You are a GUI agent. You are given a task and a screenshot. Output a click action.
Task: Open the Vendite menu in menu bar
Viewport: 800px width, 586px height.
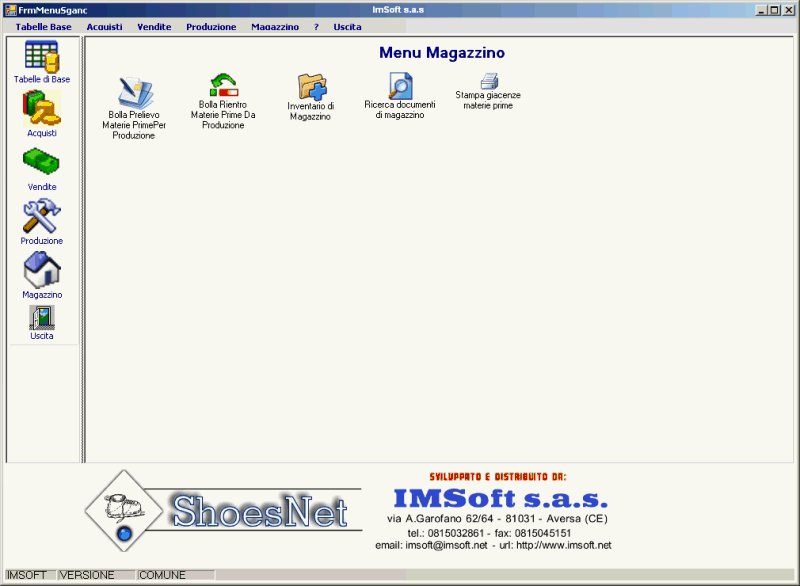[154, 27]
